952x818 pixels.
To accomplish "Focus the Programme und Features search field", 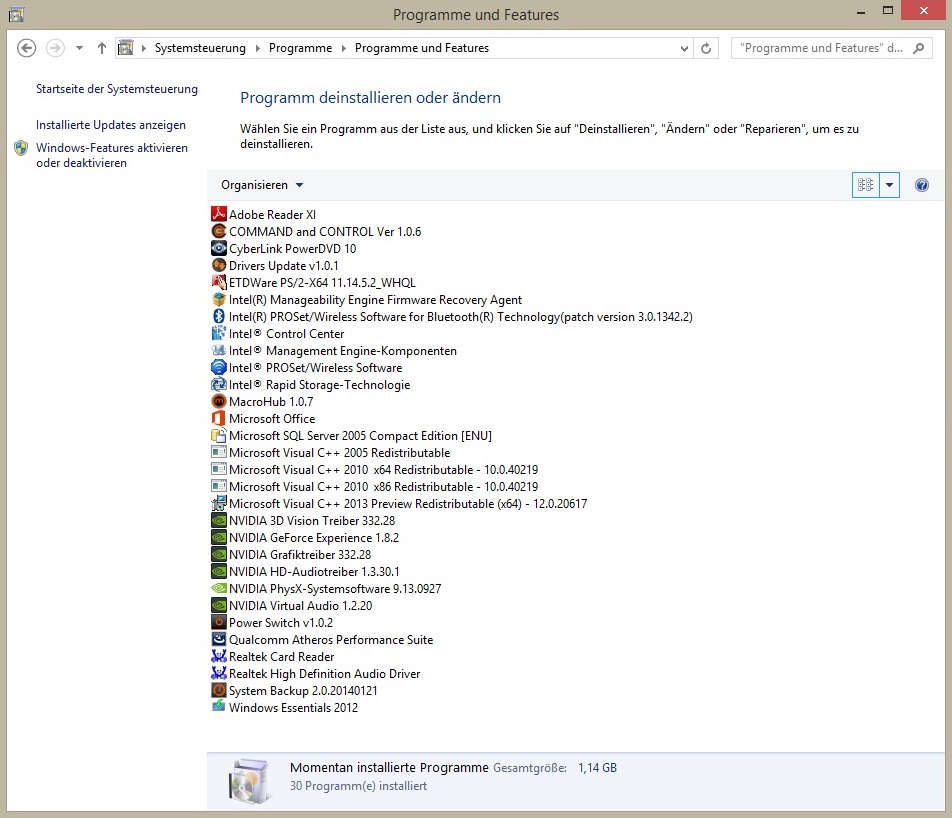I will pos(823,48).
